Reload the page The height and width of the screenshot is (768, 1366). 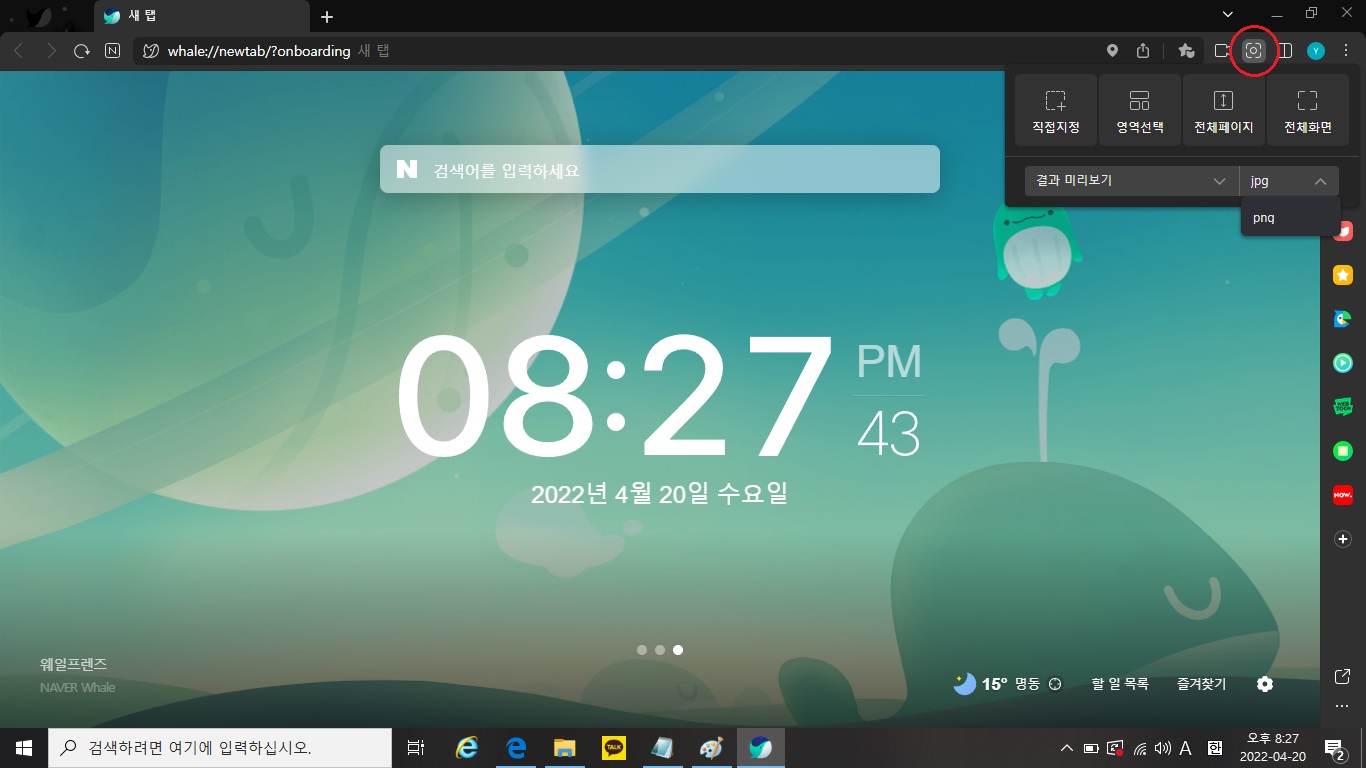tap(82, 51)
